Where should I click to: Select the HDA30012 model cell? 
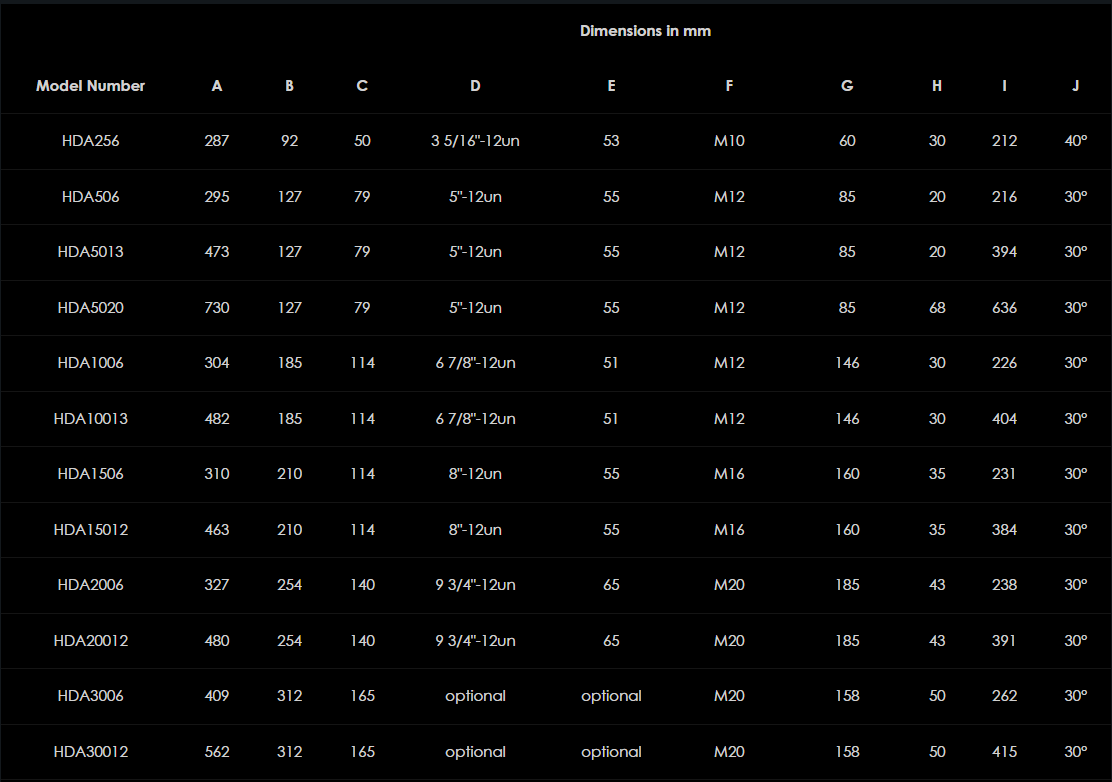click(x=90, y=752)
